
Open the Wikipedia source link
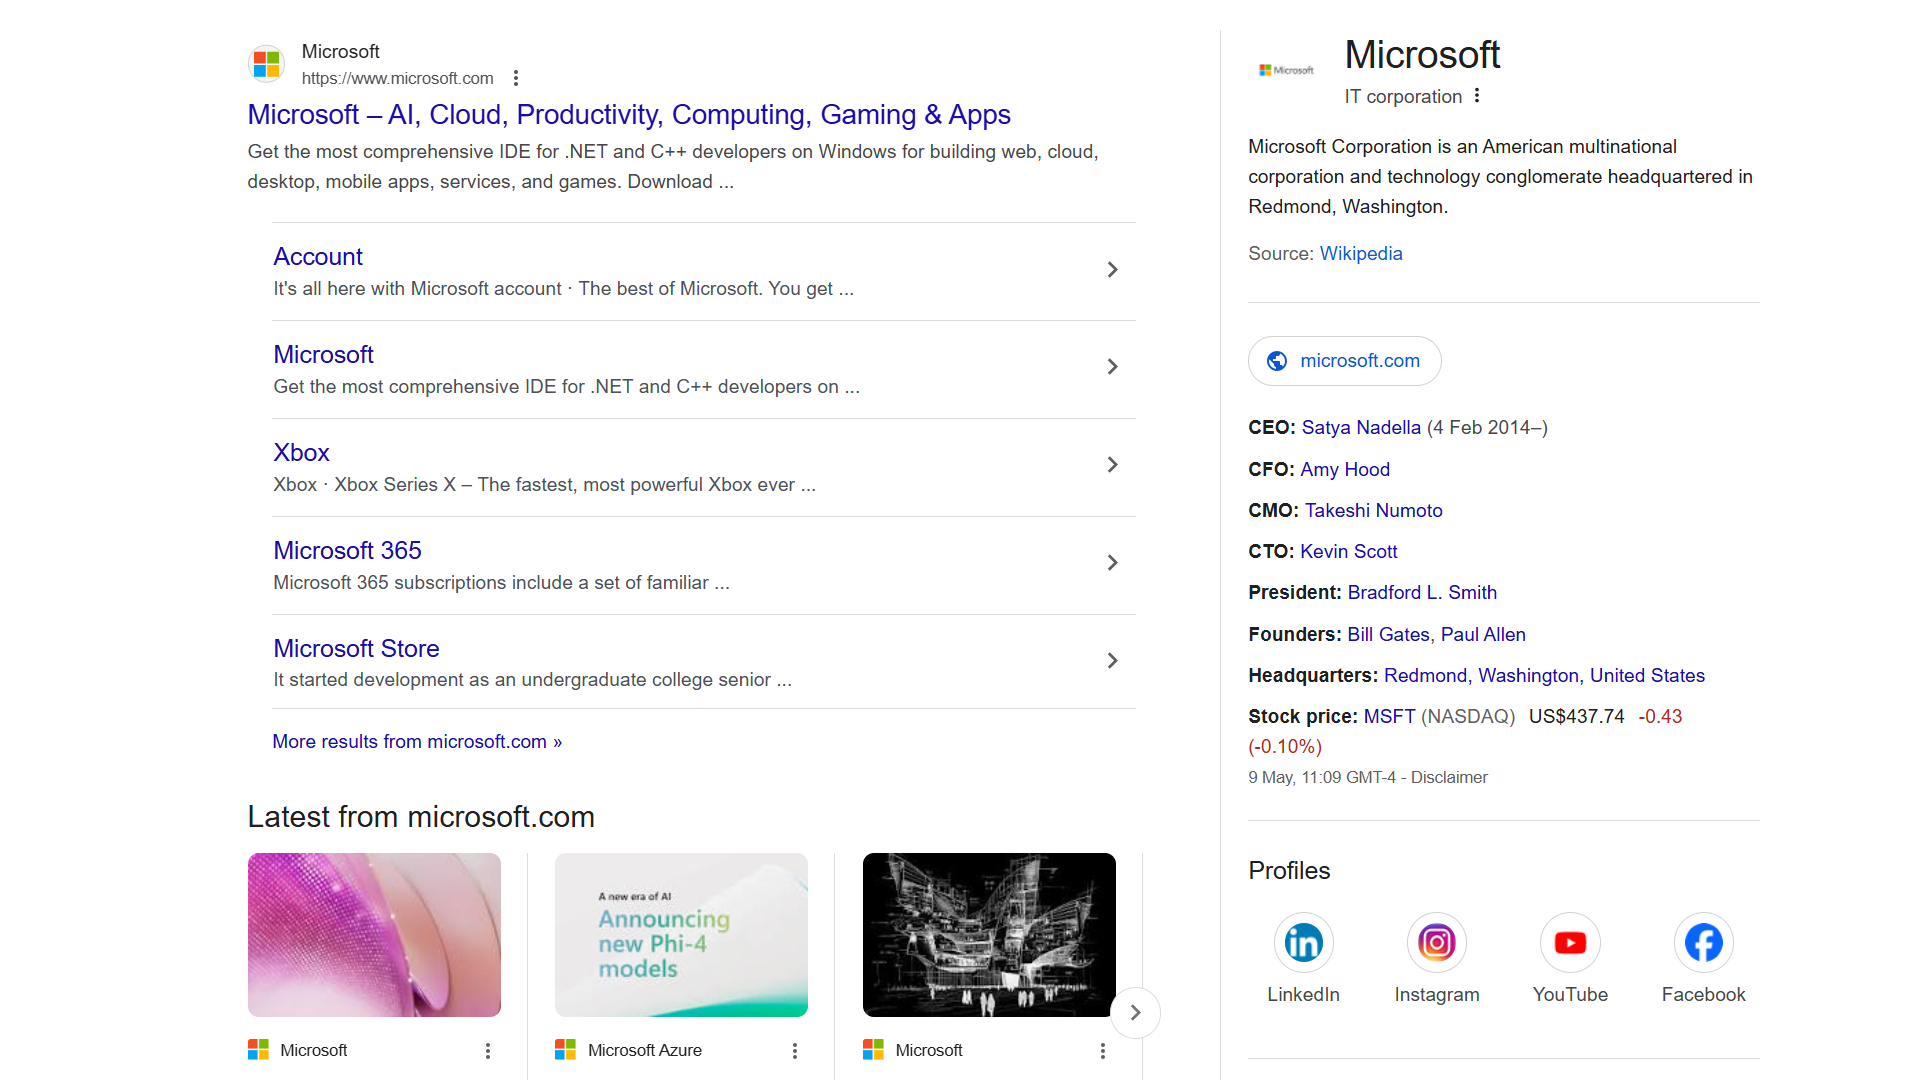tap(1361, 254)
